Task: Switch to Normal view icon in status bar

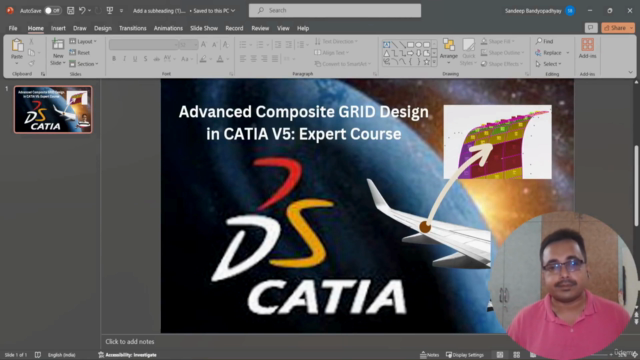Action: pos(500,355)
